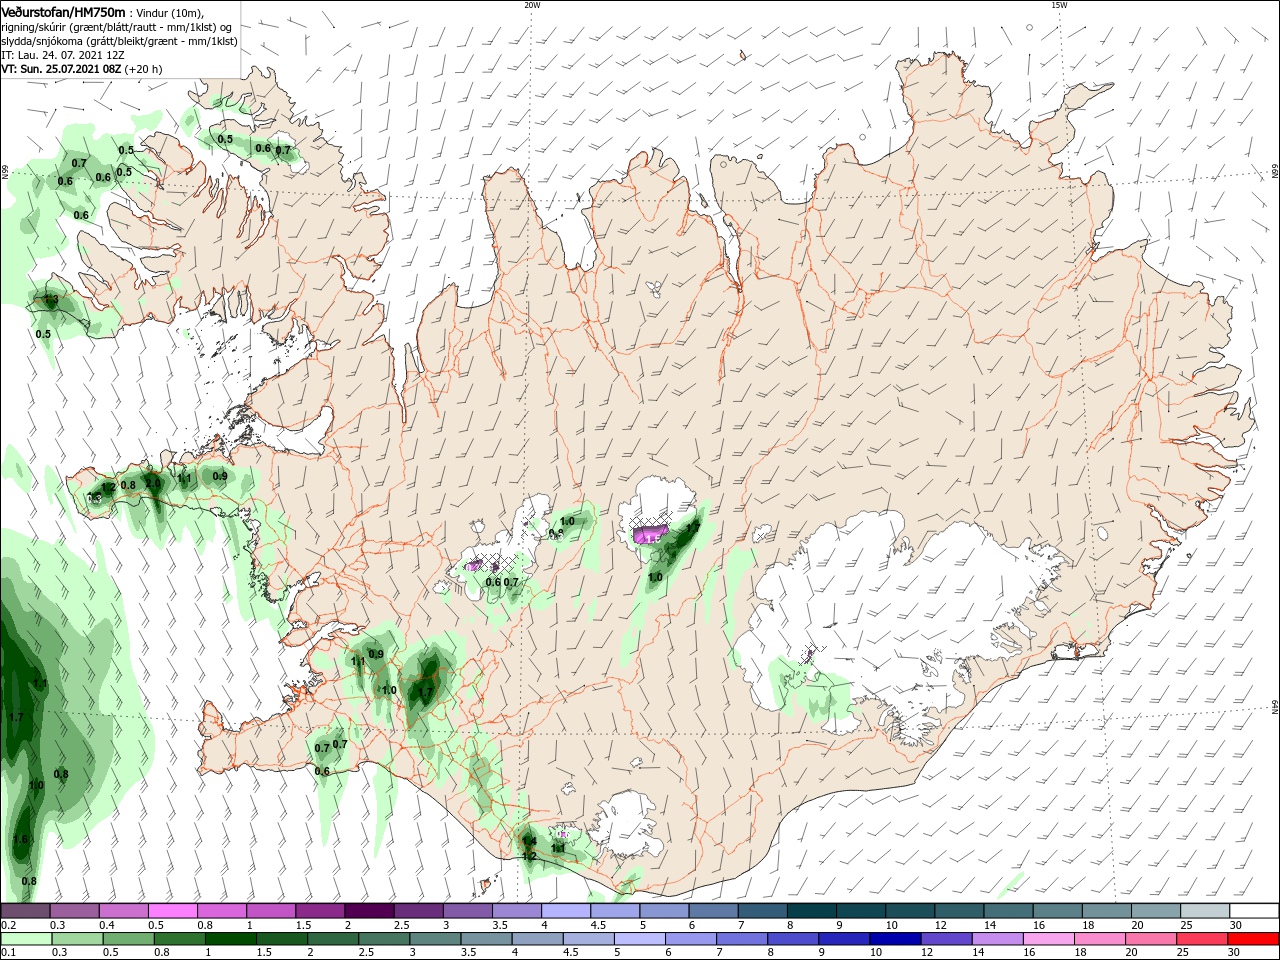Click the 'IT: Lau. 24. 07. 2021 12Z' line
The width and height of the screenshot is (1280, 960).
pyautogui.click(x=62, y=55)
